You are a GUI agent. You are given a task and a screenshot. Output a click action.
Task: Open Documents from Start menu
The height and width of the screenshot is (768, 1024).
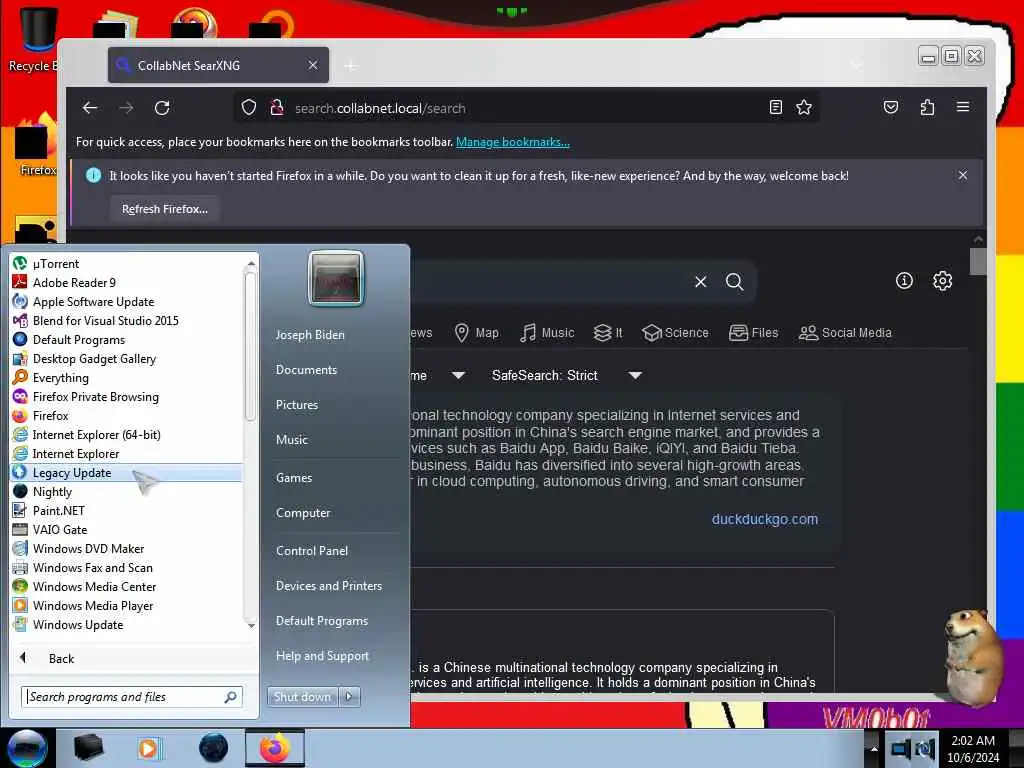306,370
